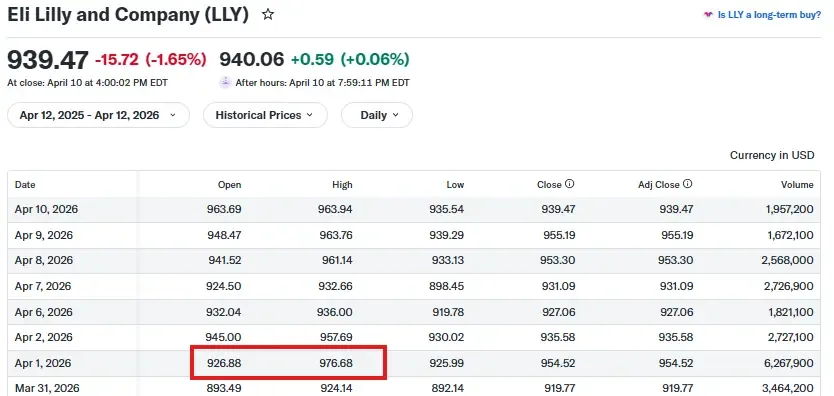Click the volume 1,957,200

(x=790, y=209)
